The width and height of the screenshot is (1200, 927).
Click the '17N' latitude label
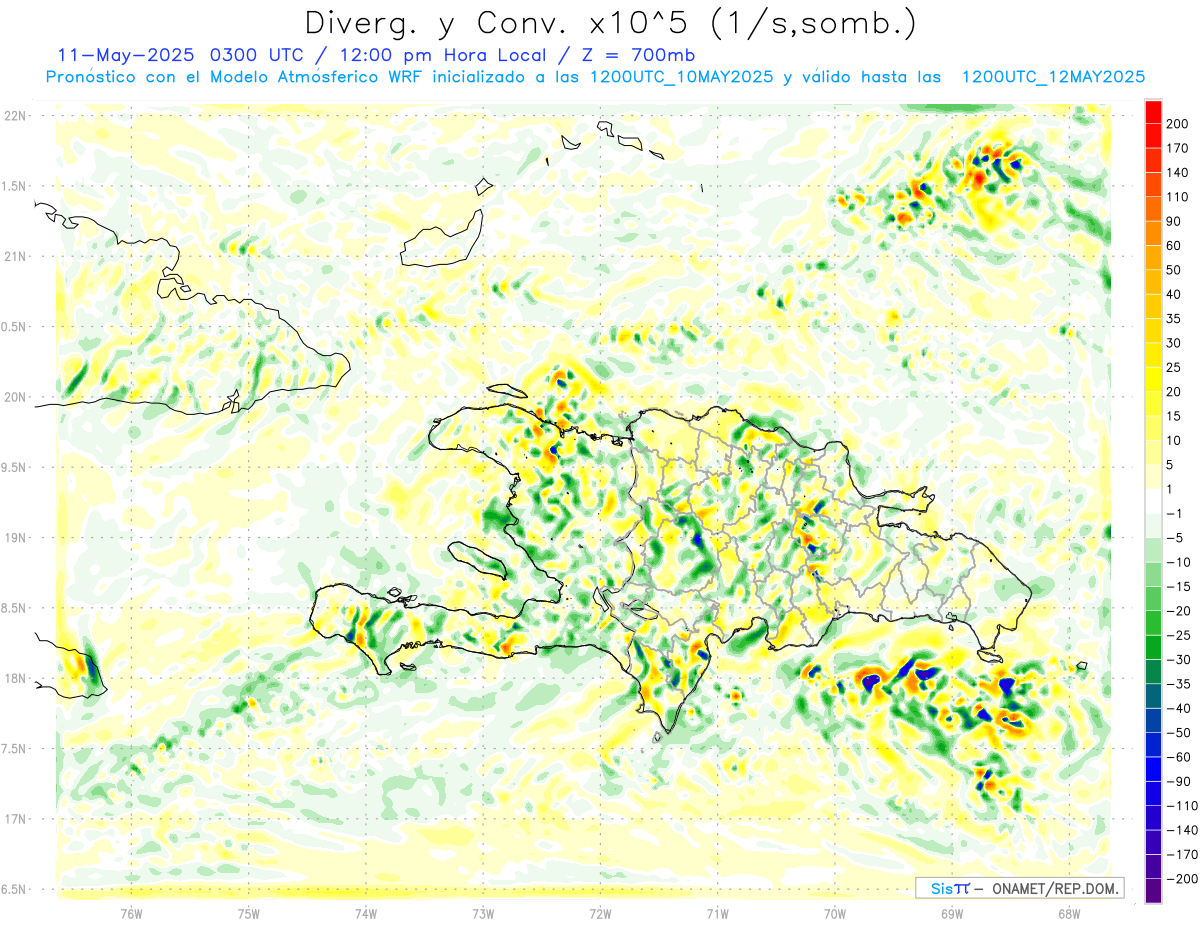pyautogui.click(x=16, y=819)
